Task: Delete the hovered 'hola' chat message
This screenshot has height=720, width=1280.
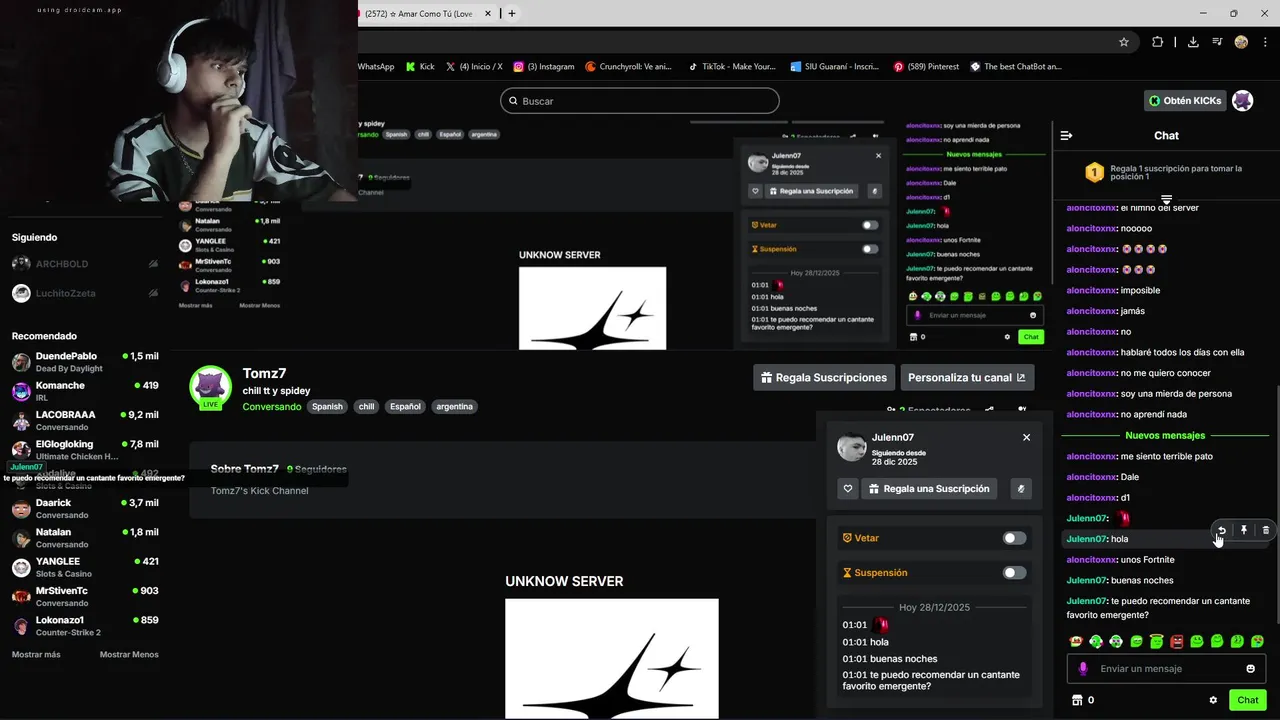Action: tap(1266, 530)
